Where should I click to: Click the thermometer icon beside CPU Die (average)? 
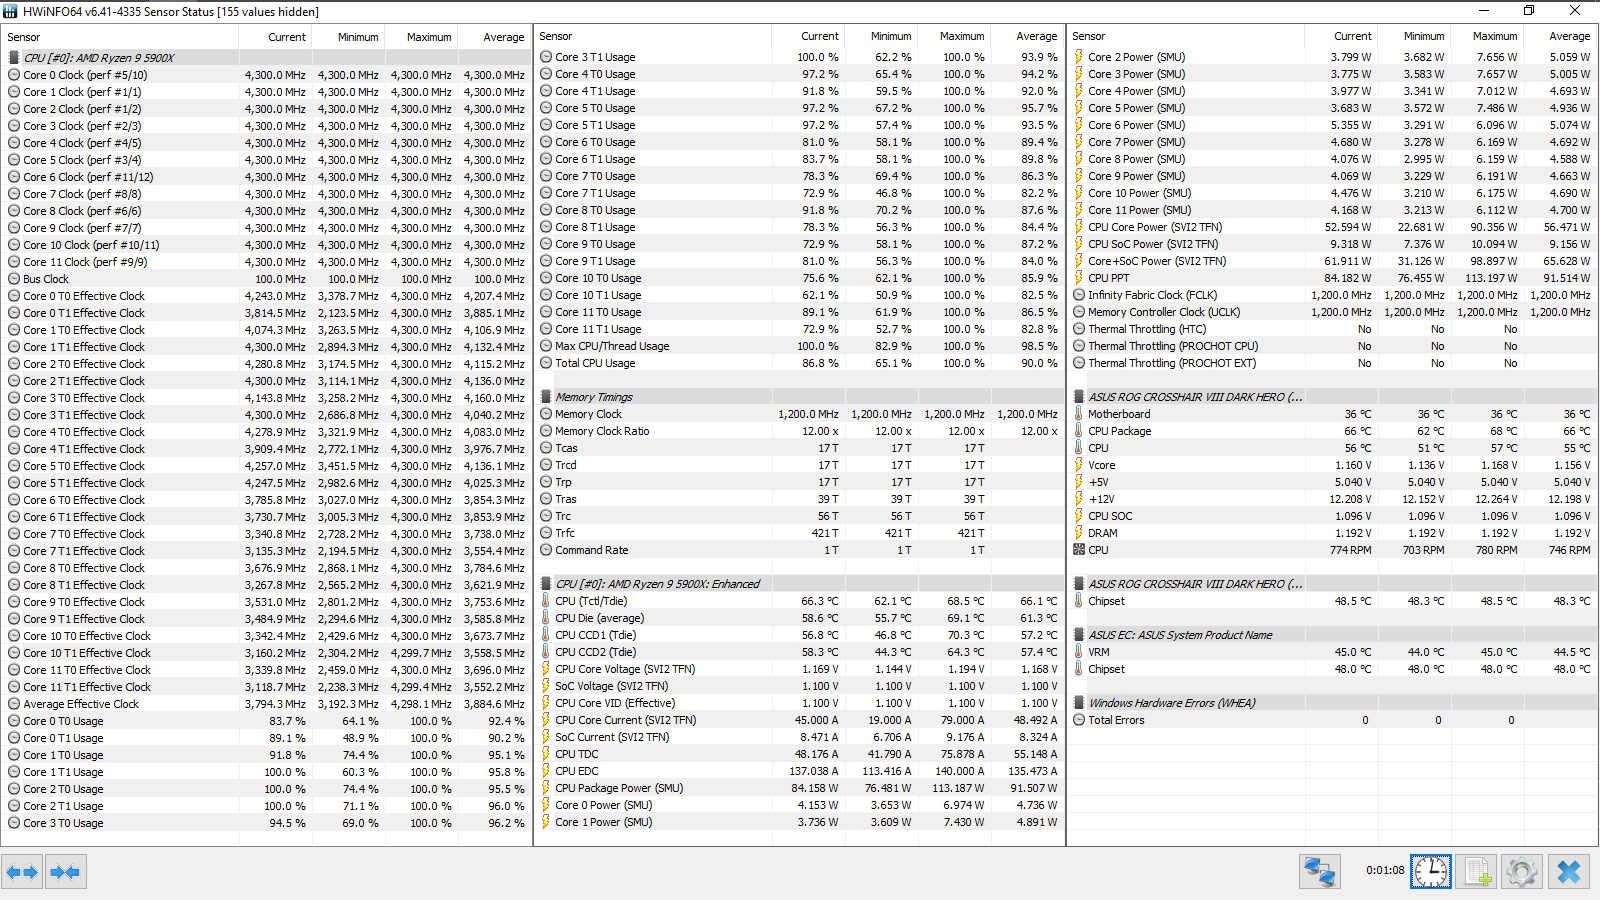[x=546, y=618]
